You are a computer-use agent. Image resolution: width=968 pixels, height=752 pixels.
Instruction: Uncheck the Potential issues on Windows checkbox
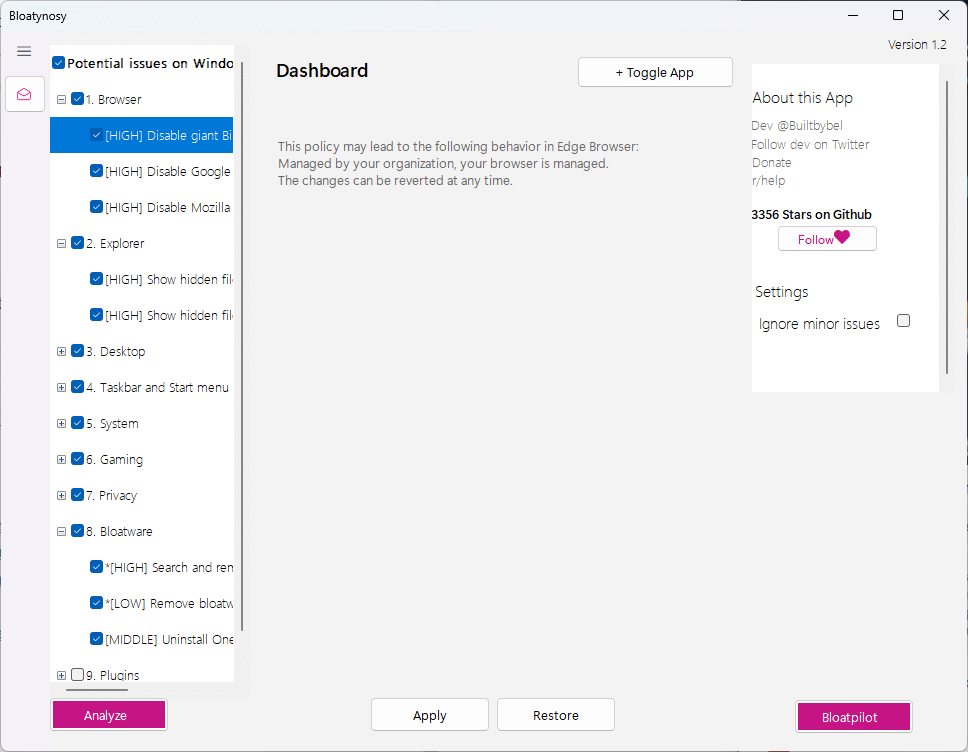pyautogui.click(x=57, y=62)
